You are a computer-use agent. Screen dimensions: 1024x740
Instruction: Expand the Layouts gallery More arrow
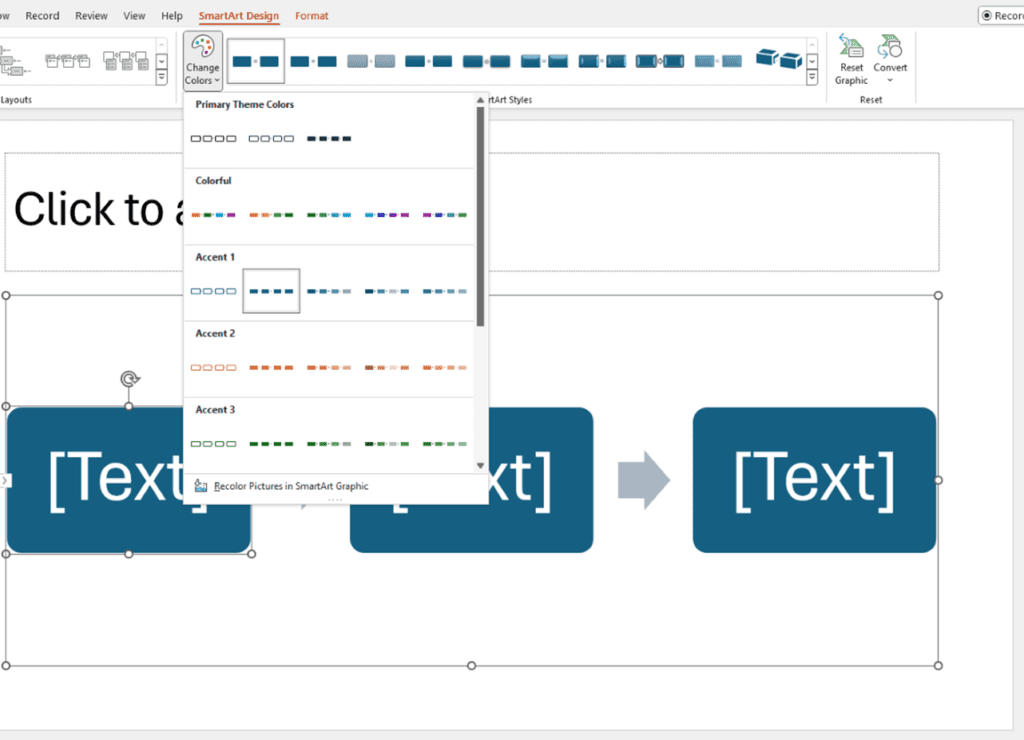161,76
